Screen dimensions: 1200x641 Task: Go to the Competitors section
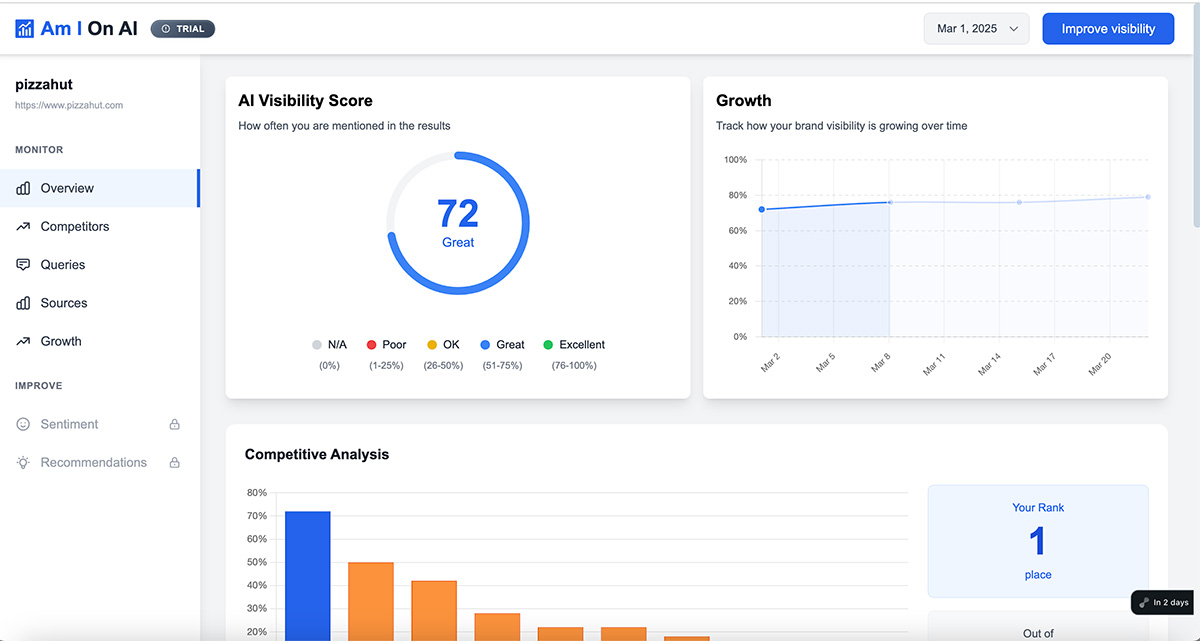[100, 227]
